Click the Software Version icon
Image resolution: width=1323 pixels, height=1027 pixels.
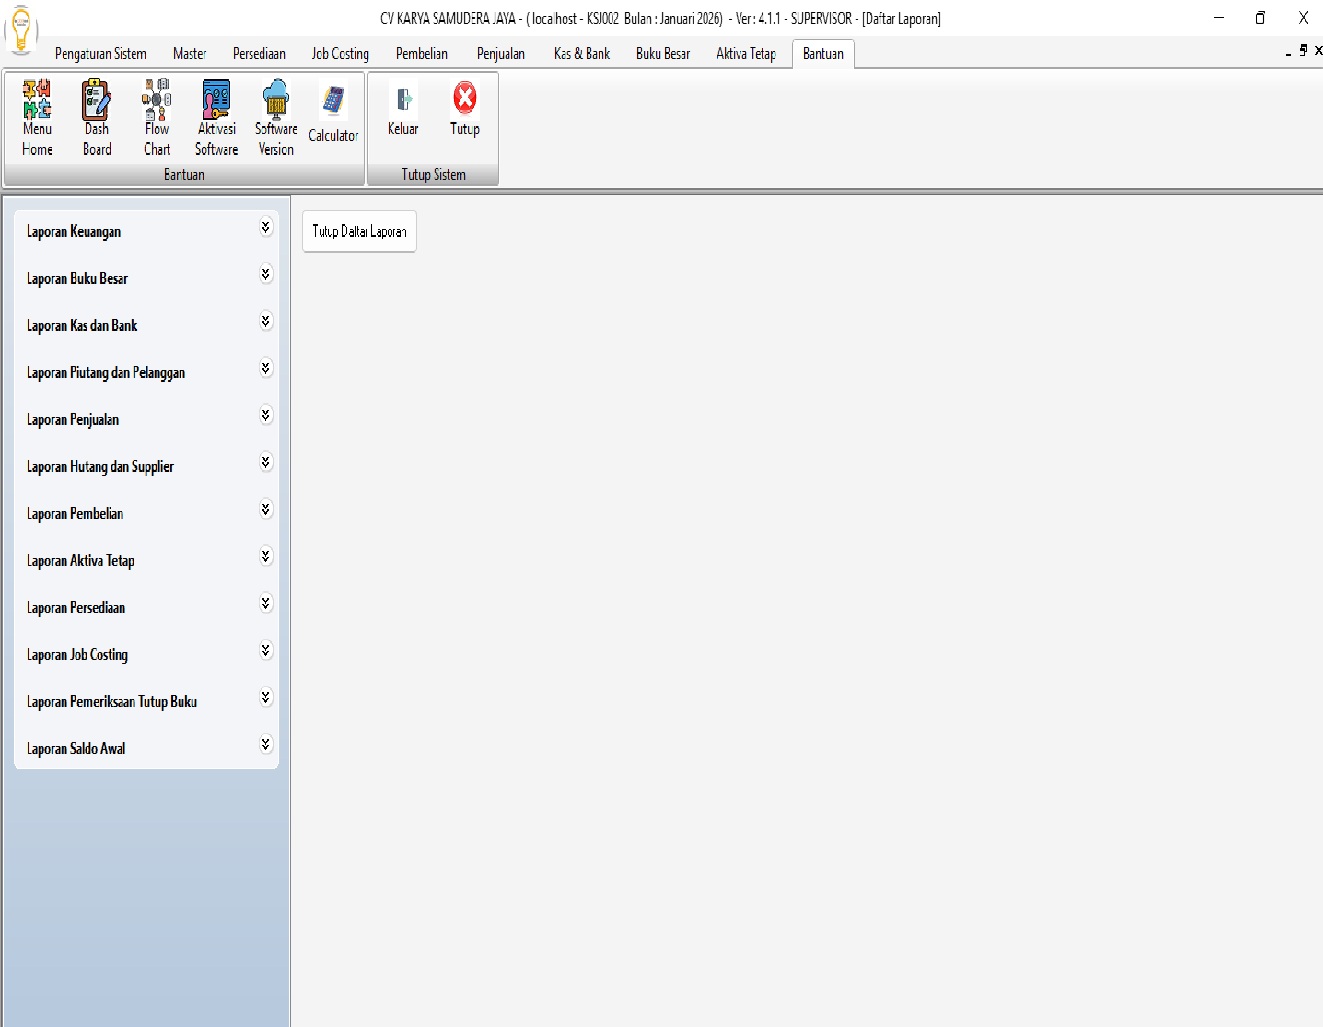pyautogui.click(x=276, y=100)
